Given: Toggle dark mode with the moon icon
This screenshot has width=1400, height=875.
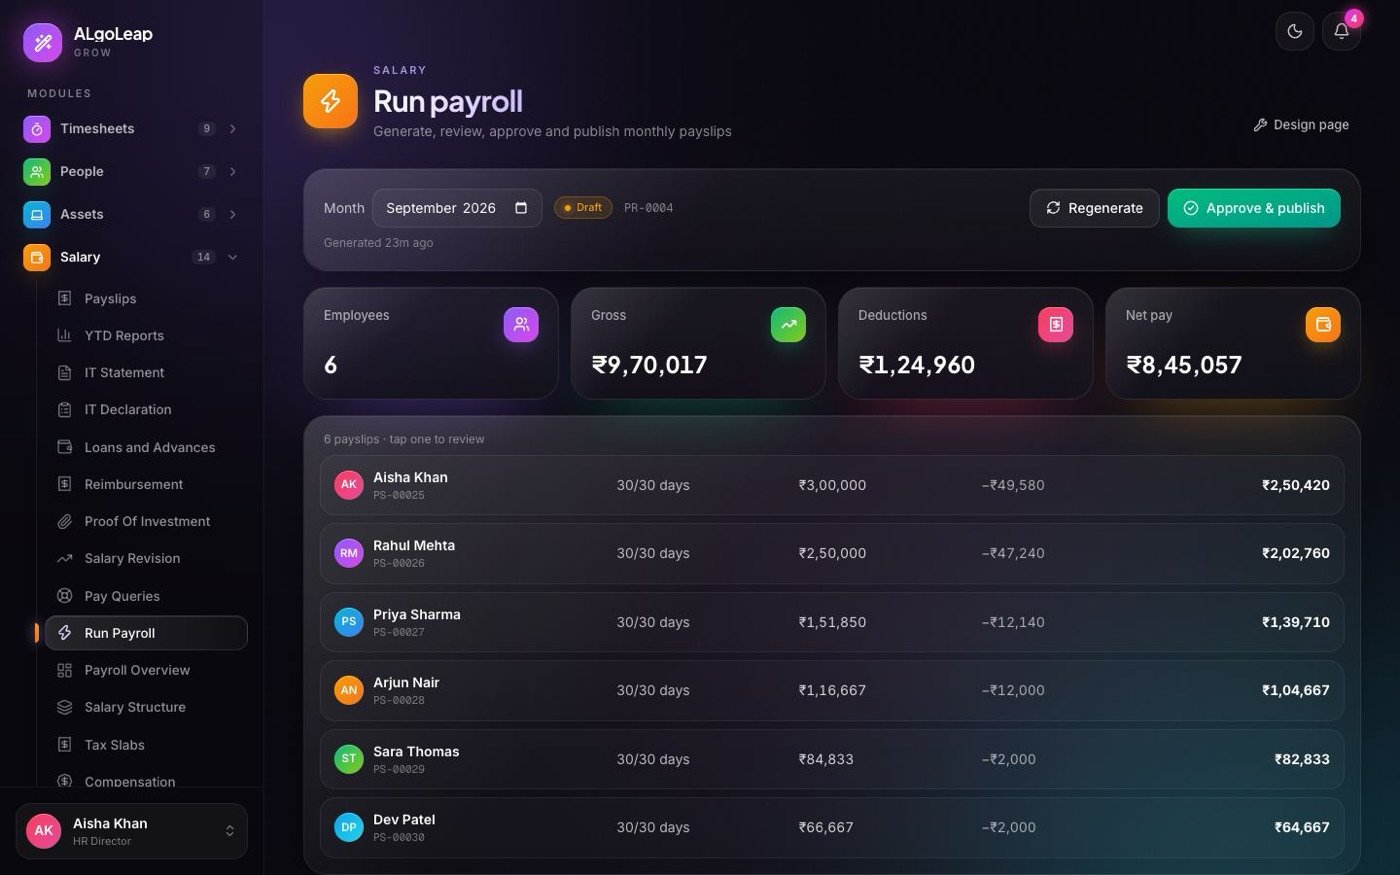Looking at the screenshot, I should click(1294, 31).
